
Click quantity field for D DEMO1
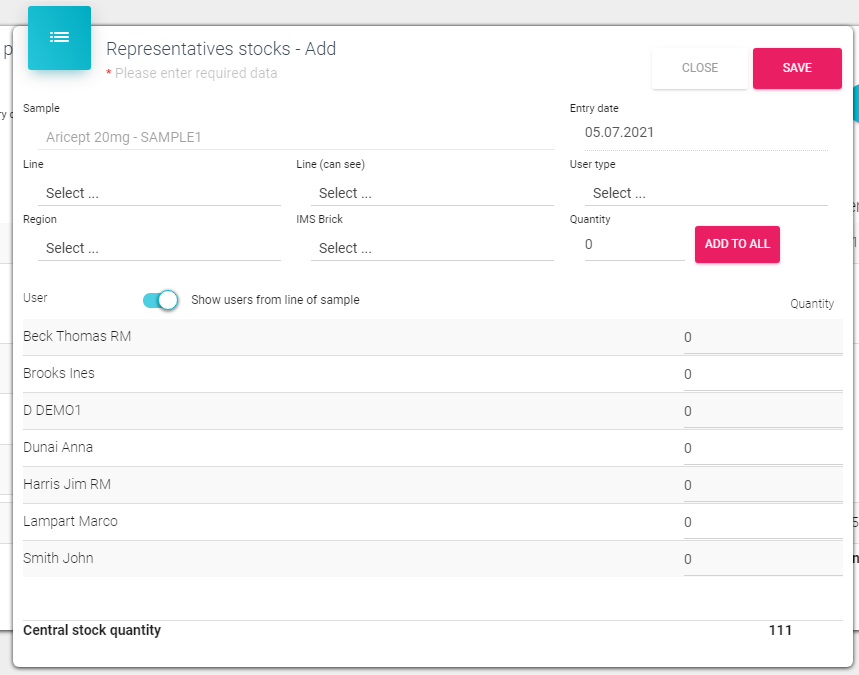[x=762, y=412]
